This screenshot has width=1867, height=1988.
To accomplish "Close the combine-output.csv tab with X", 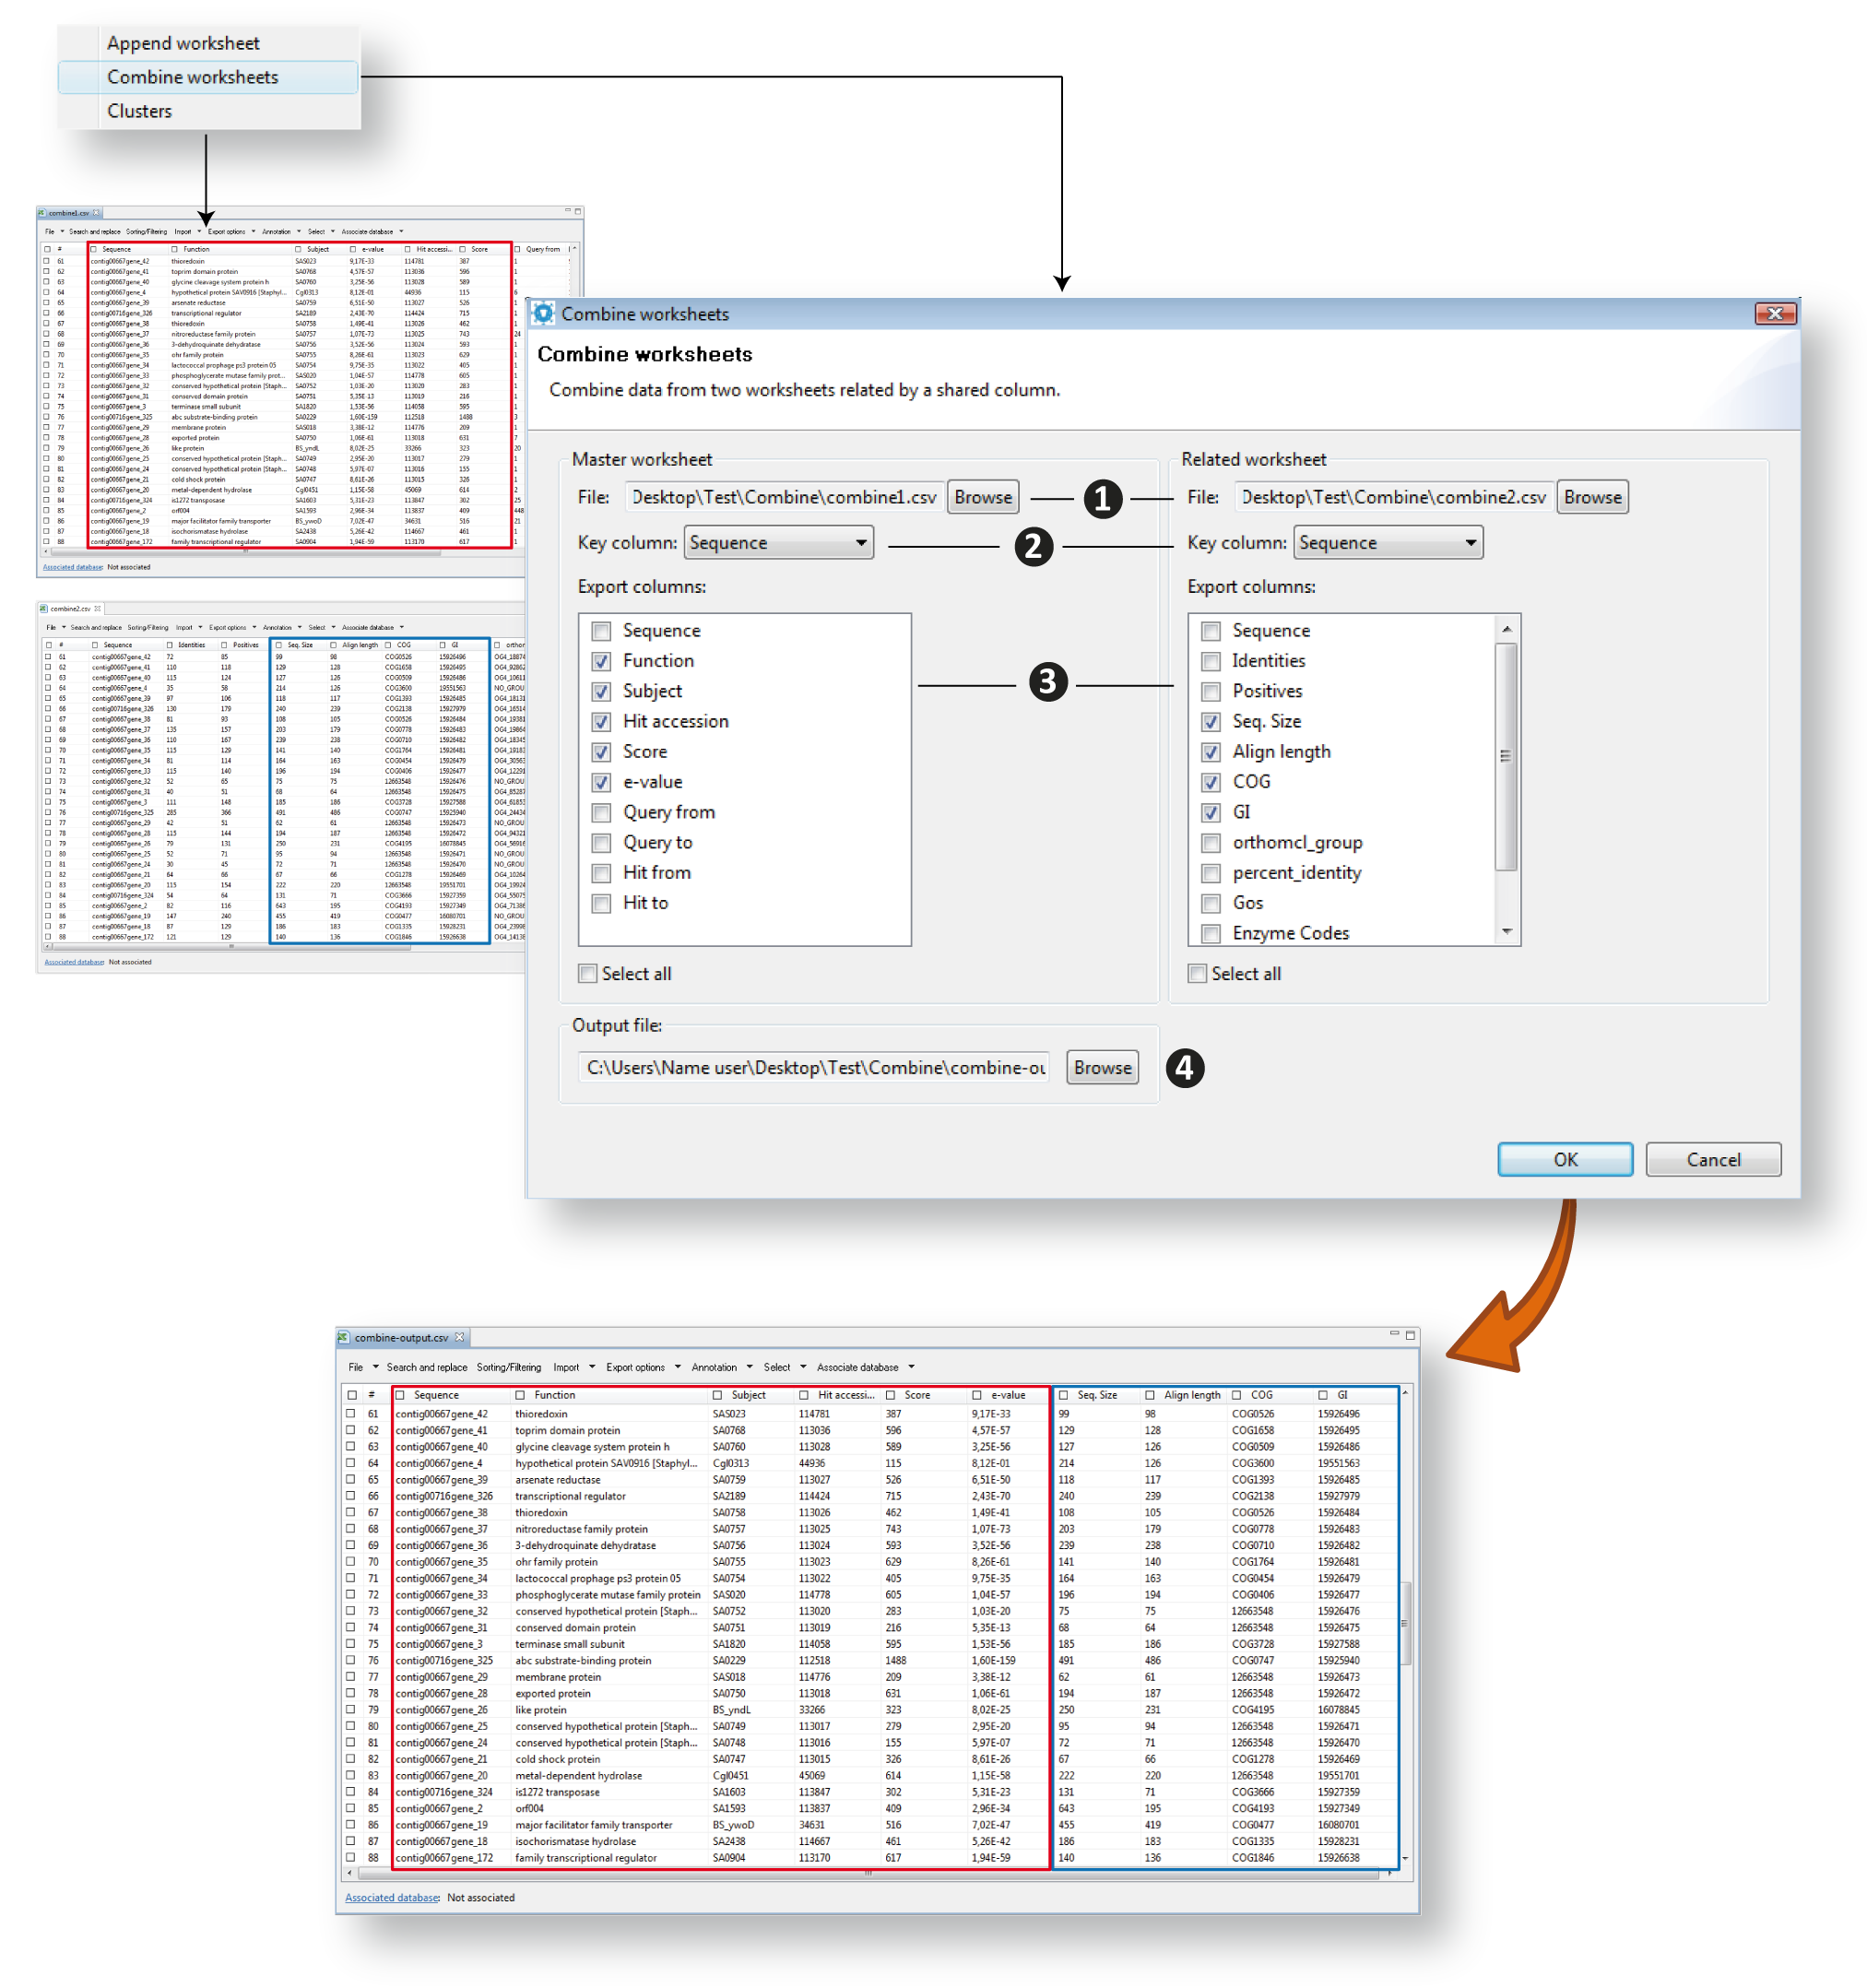I will click(x=460, y=1337).
